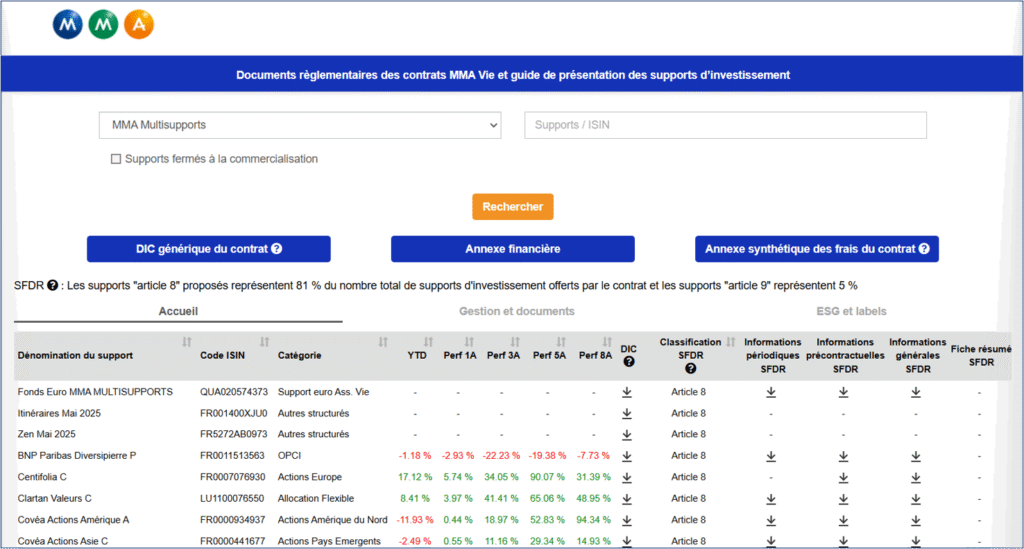The height and width of the screenshot is (549, 1024).
Task: Download DIC for BNP Paribas Diversipierre P
Action: point(627,456)
